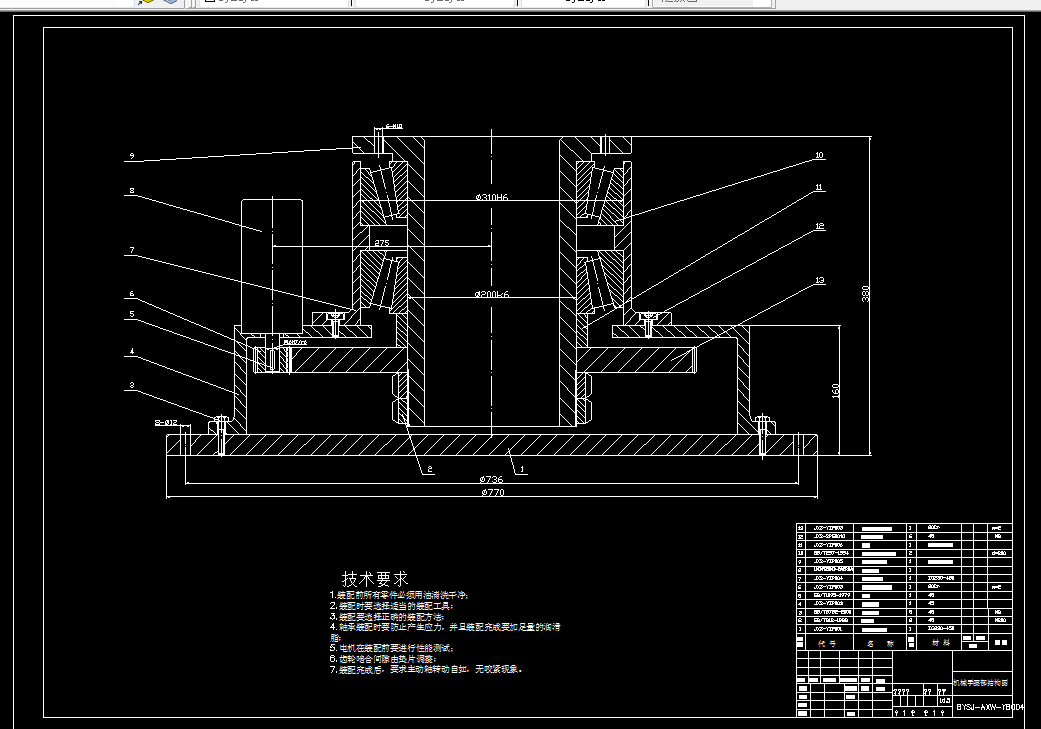Viewport: 1041px width, 729px height.
Task: Click requirement line 7 about shaft rotation
Action: tap(426, 669)
